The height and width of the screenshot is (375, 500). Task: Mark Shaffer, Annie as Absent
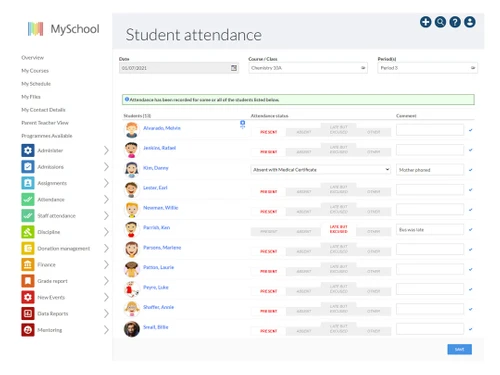(304, 311)
